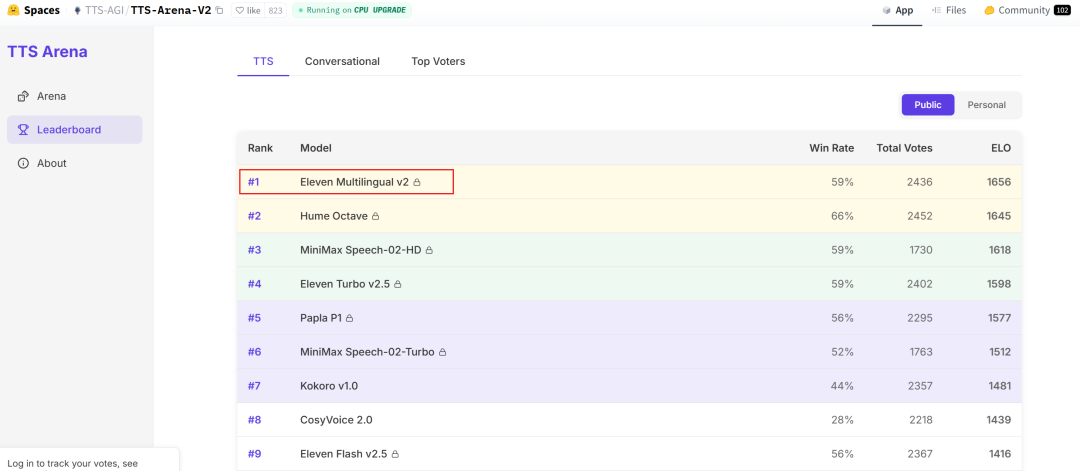
Task: Select Leaderboard in sidebar
Action: [x=74, y=129]
